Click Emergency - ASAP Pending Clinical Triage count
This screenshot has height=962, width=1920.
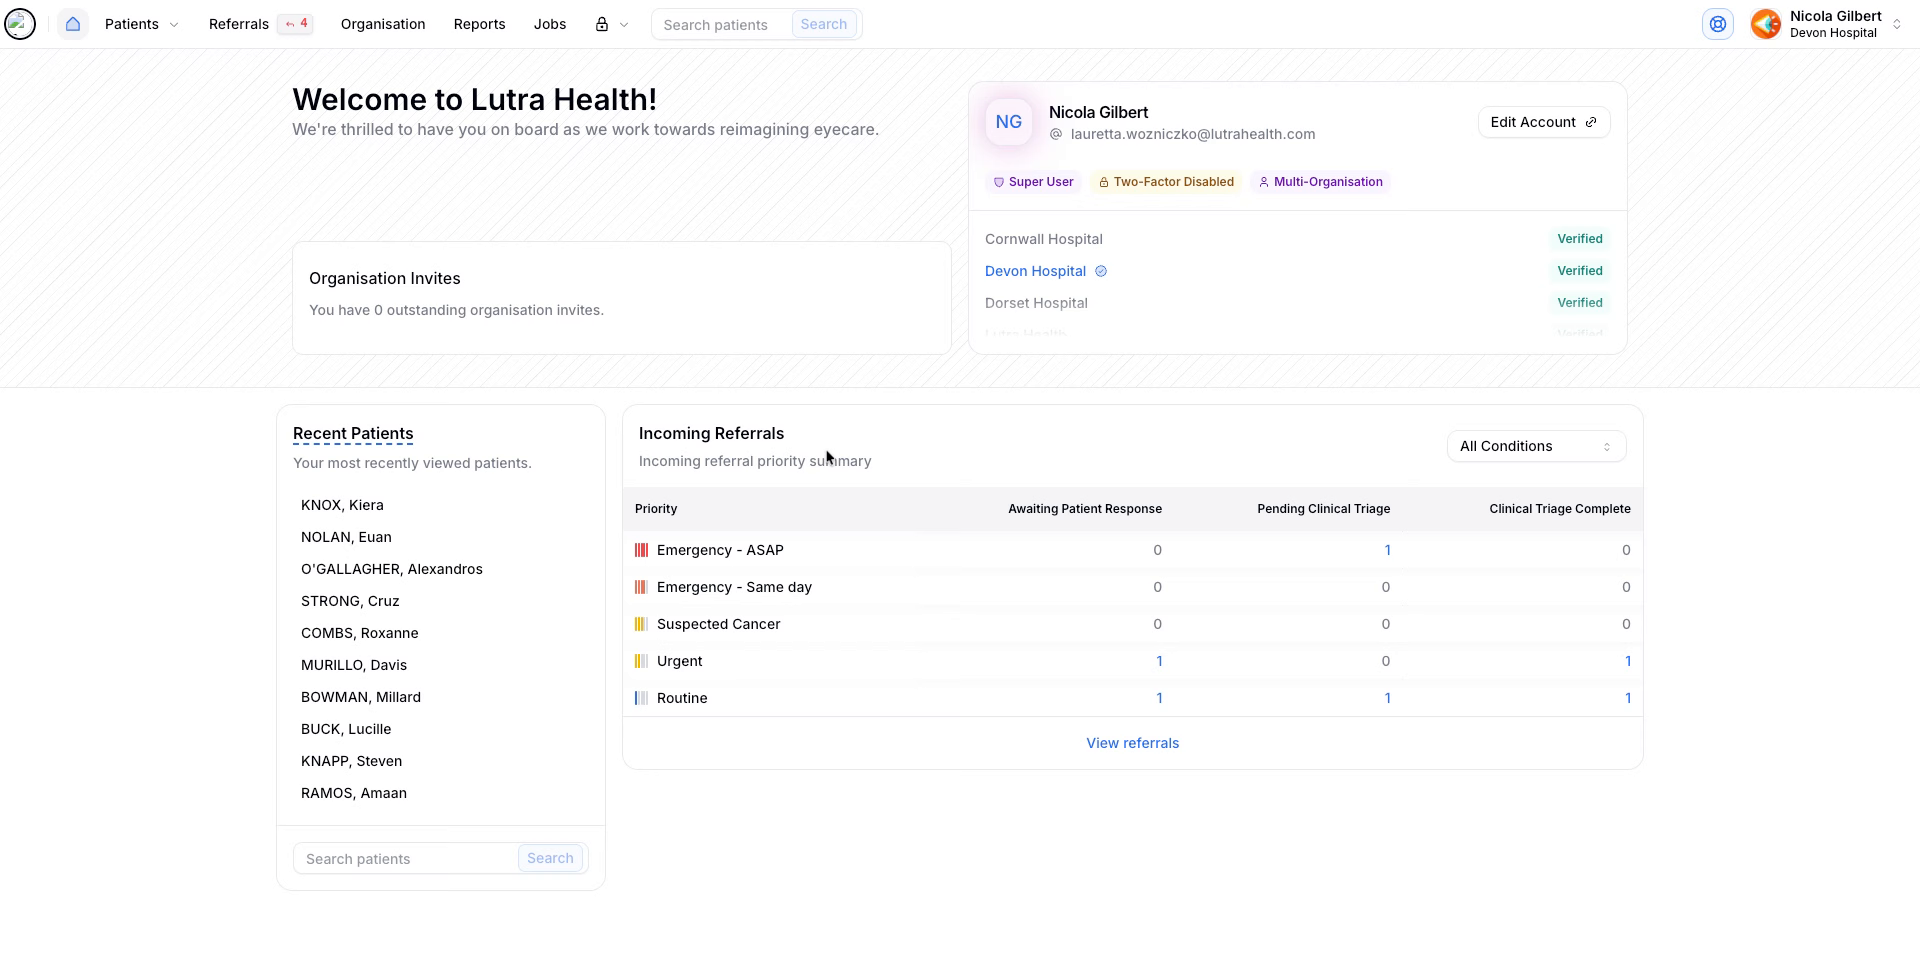click(1387, 550)
